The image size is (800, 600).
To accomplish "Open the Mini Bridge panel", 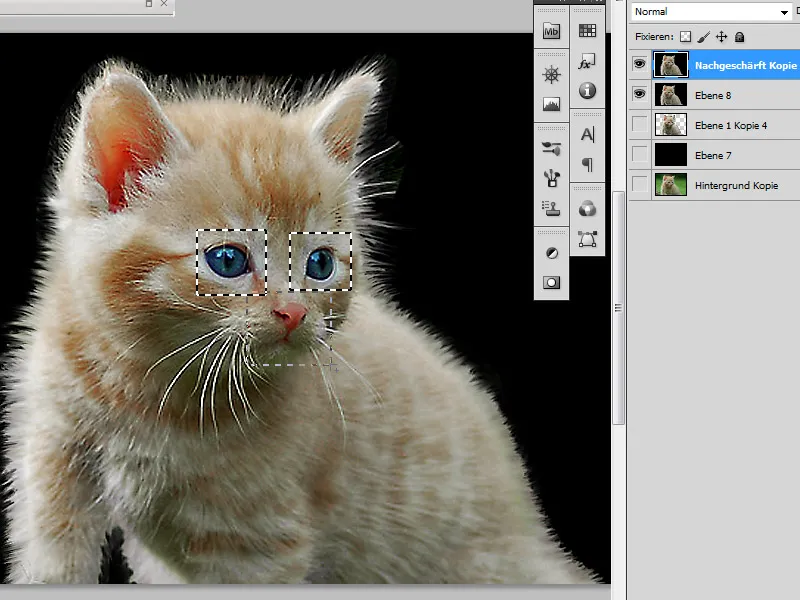I will 551,29.
